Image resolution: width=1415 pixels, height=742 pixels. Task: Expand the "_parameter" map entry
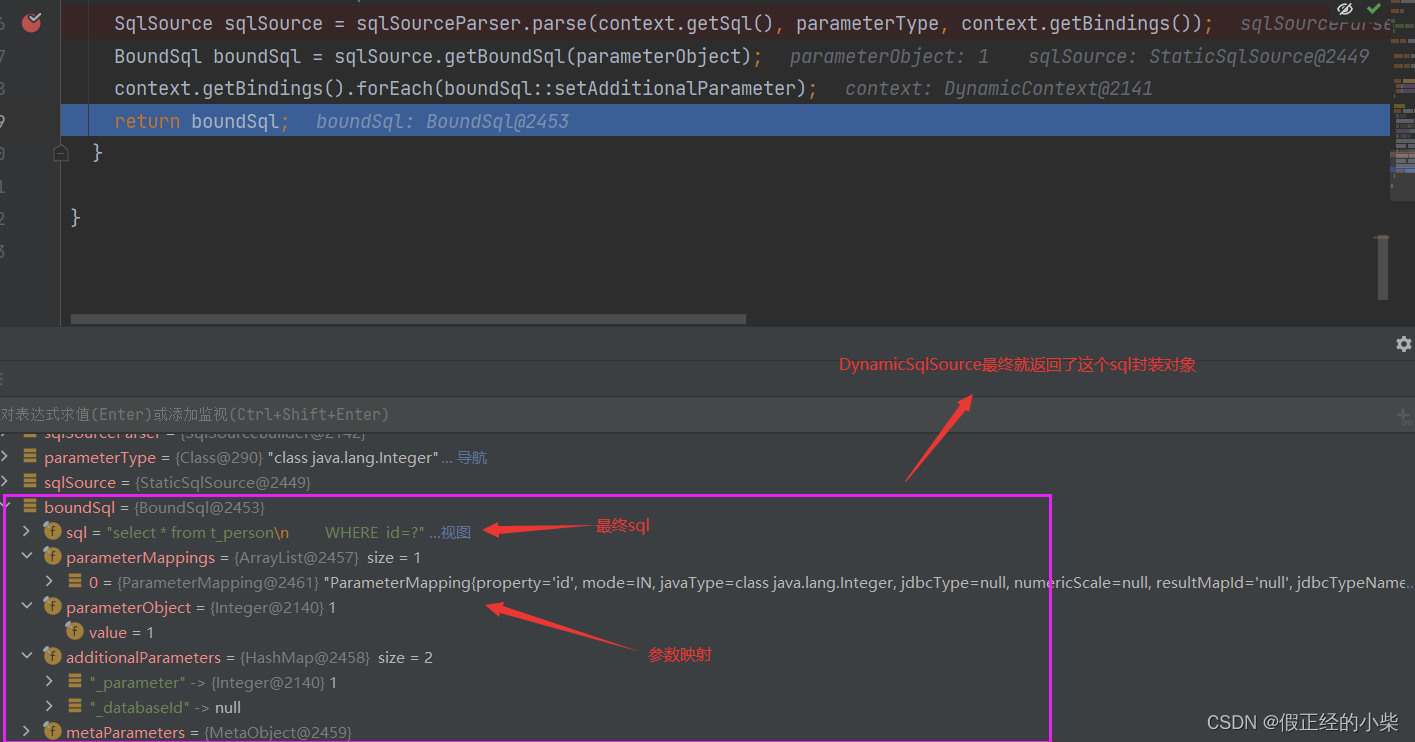tap(49, 682)
